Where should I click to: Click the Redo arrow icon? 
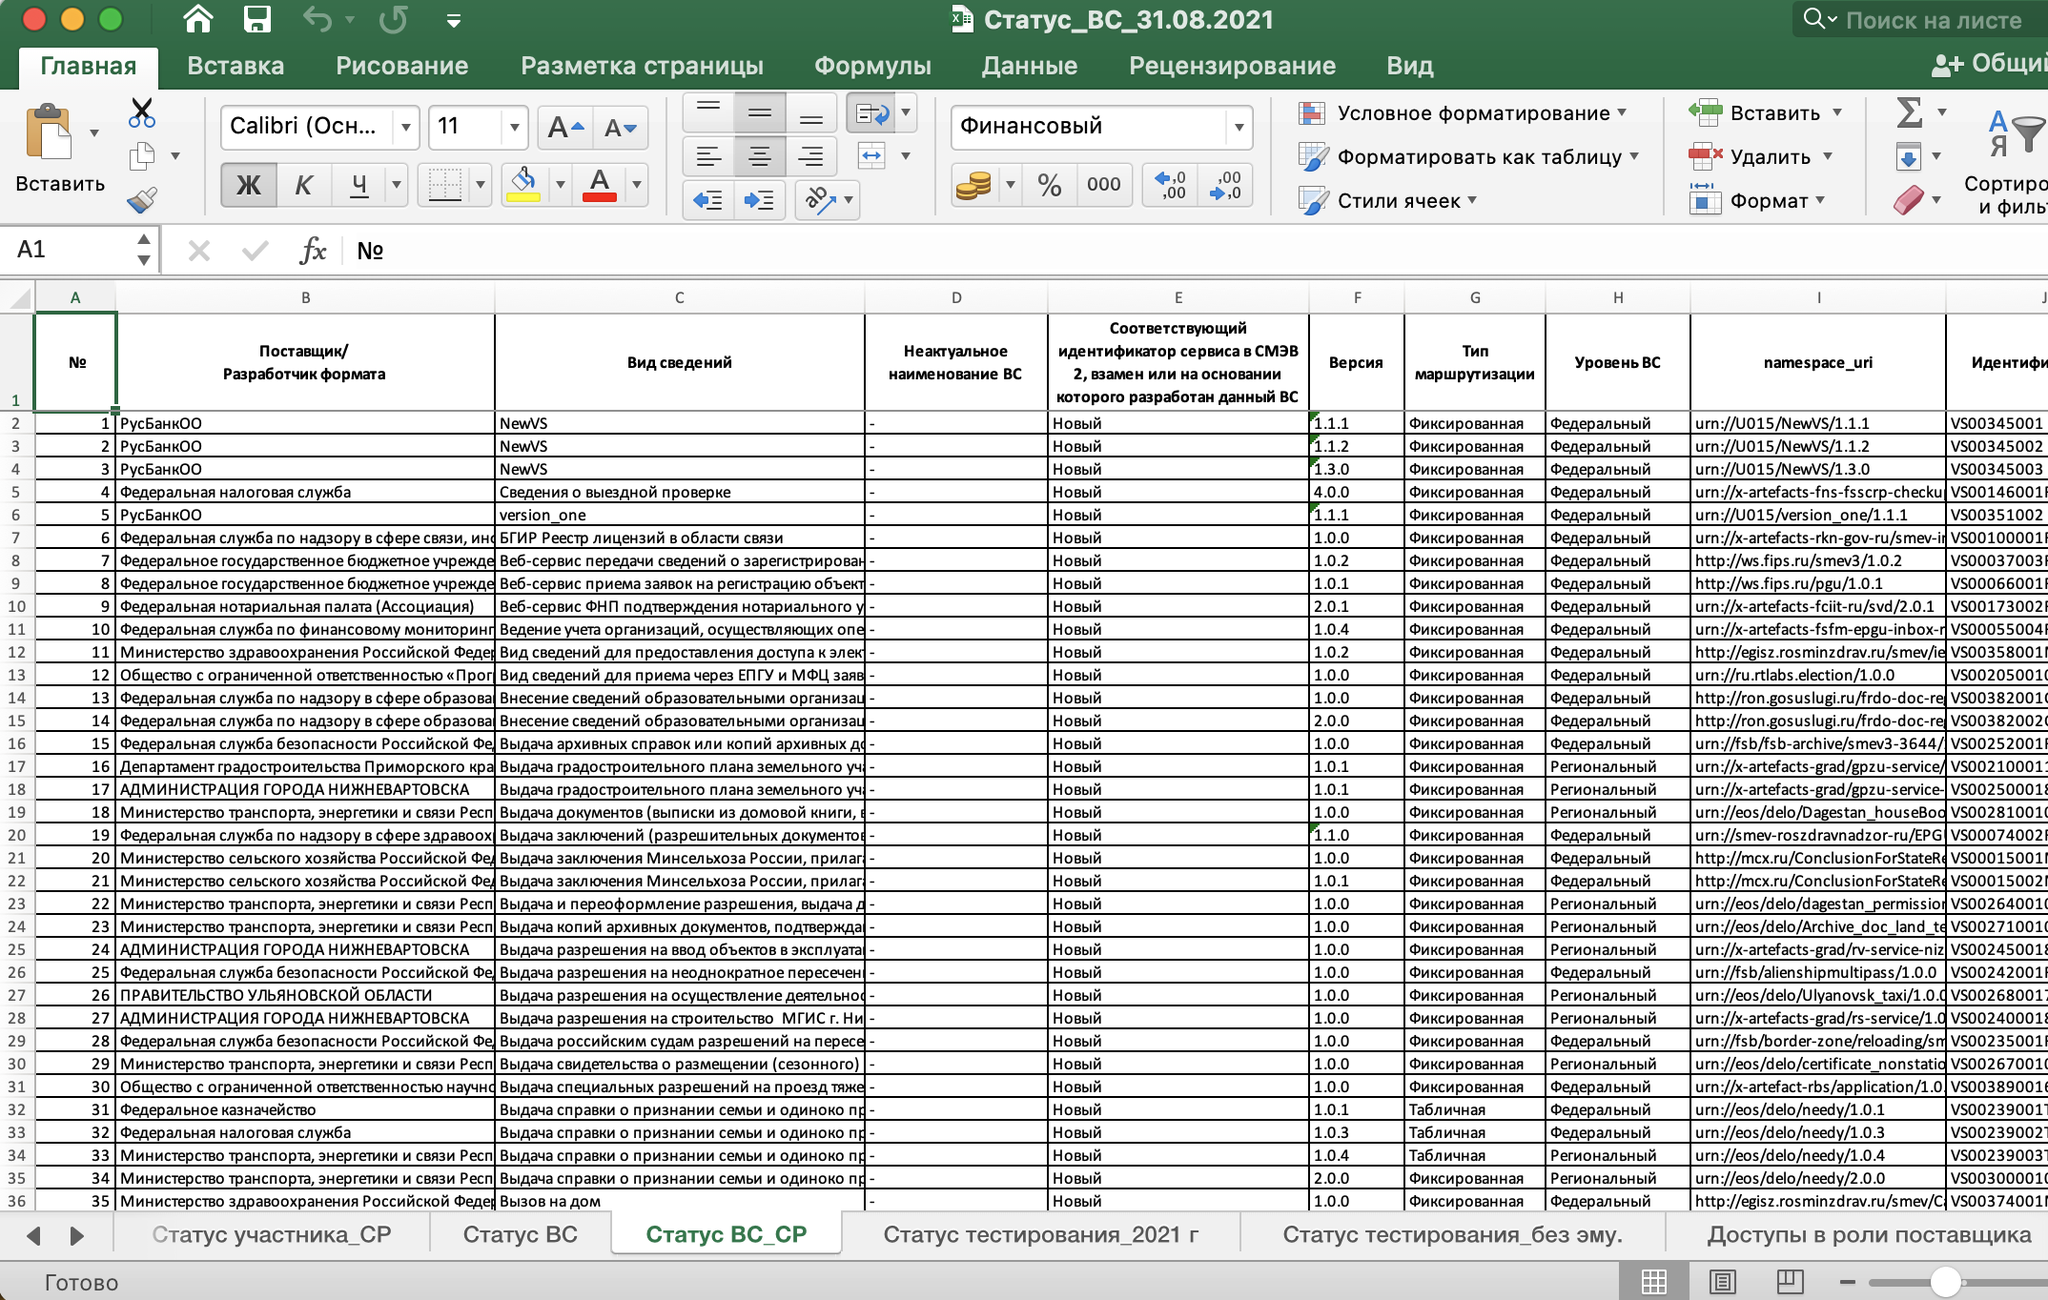tap(393, 19)
